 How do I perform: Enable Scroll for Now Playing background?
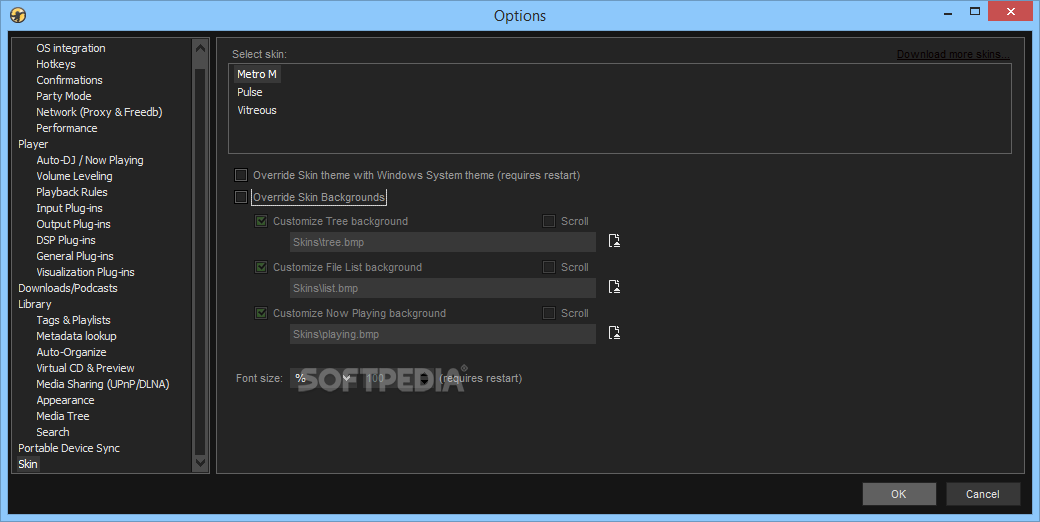pyautogui.click(x=549, y=312)
